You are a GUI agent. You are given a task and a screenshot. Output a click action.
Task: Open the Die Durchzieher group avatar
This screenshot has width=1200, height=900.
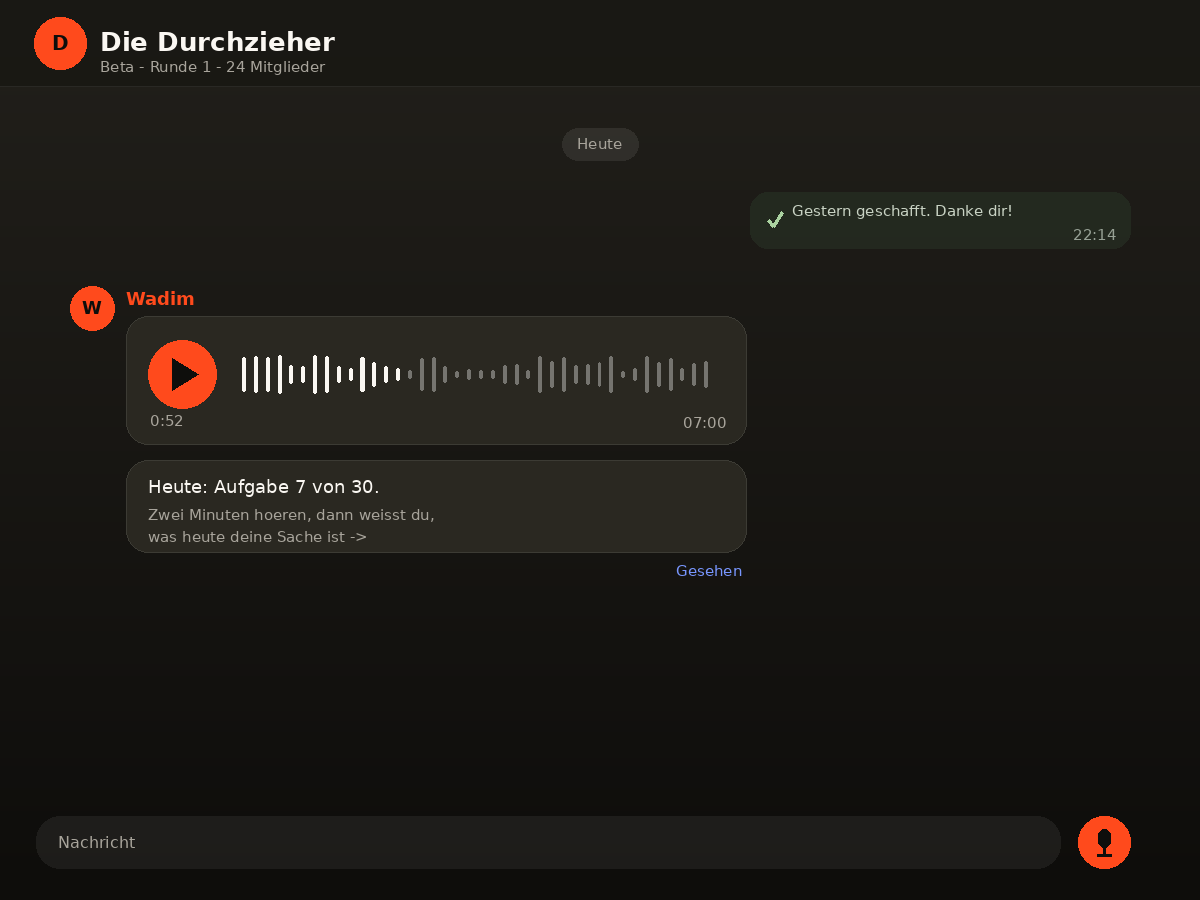coord(60,43)
